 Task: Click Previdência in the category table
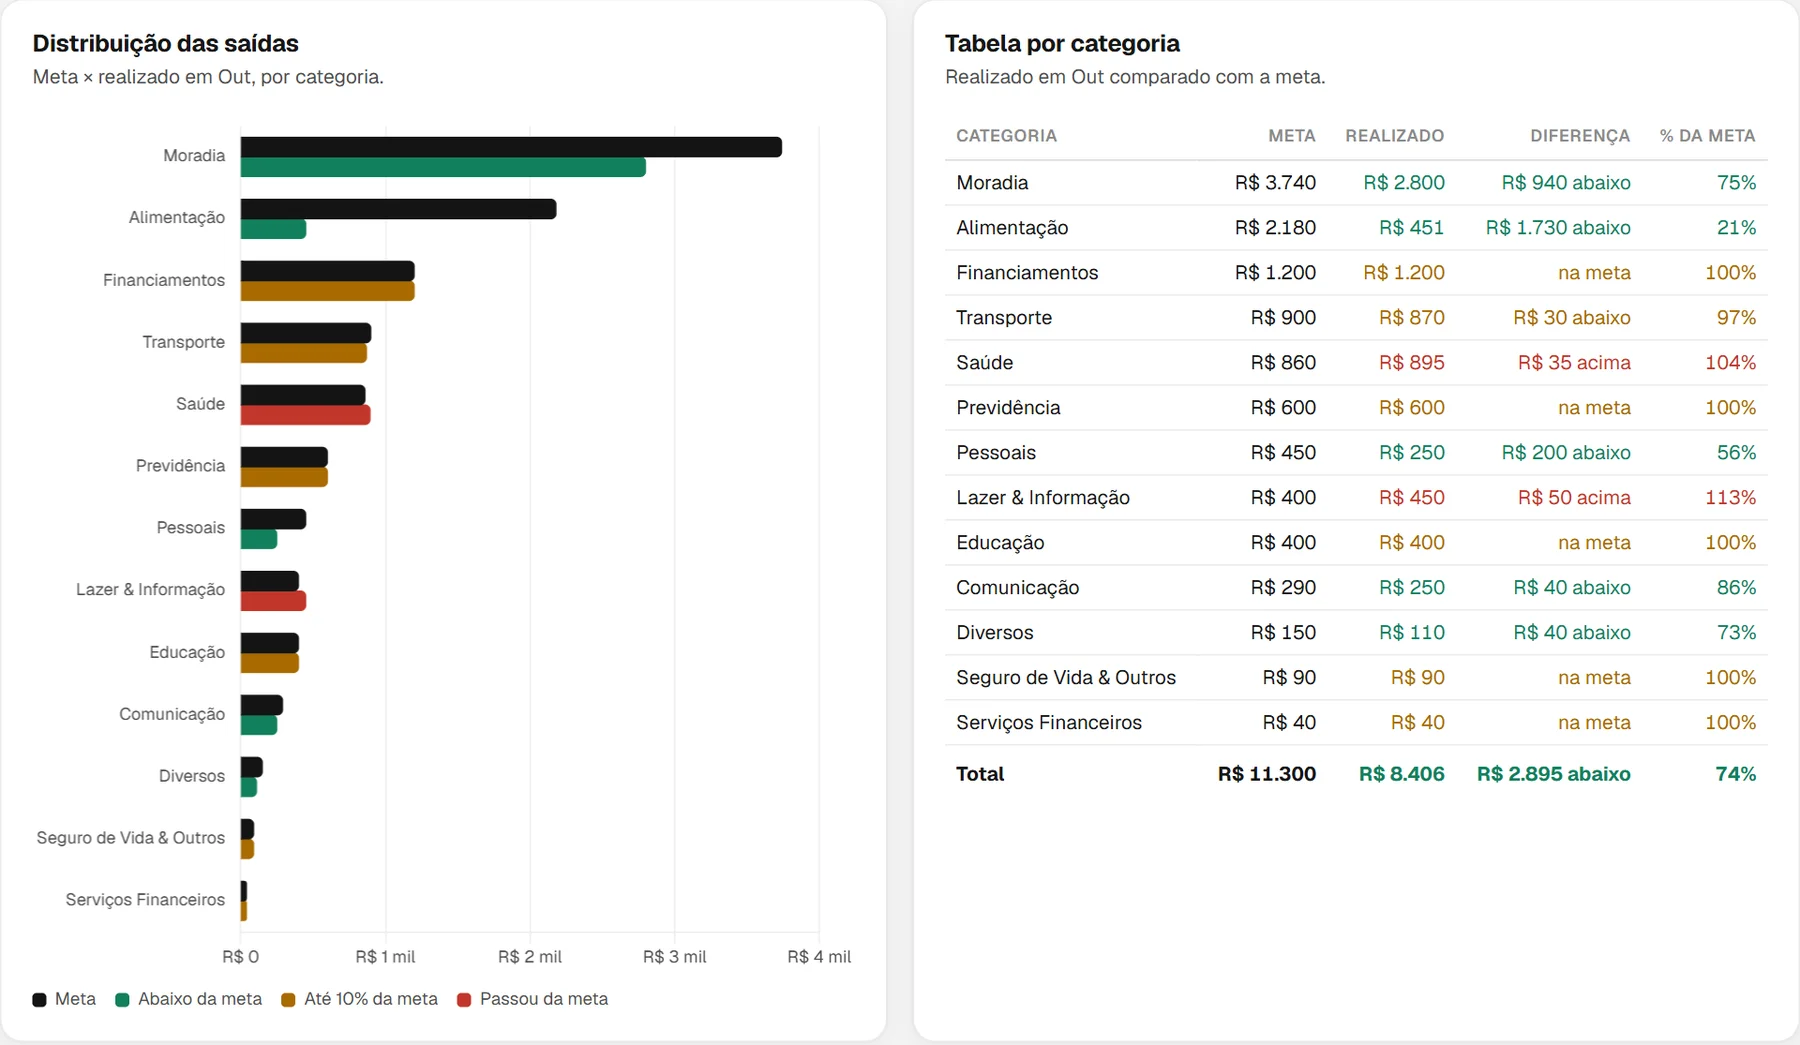pos(1008,408)
